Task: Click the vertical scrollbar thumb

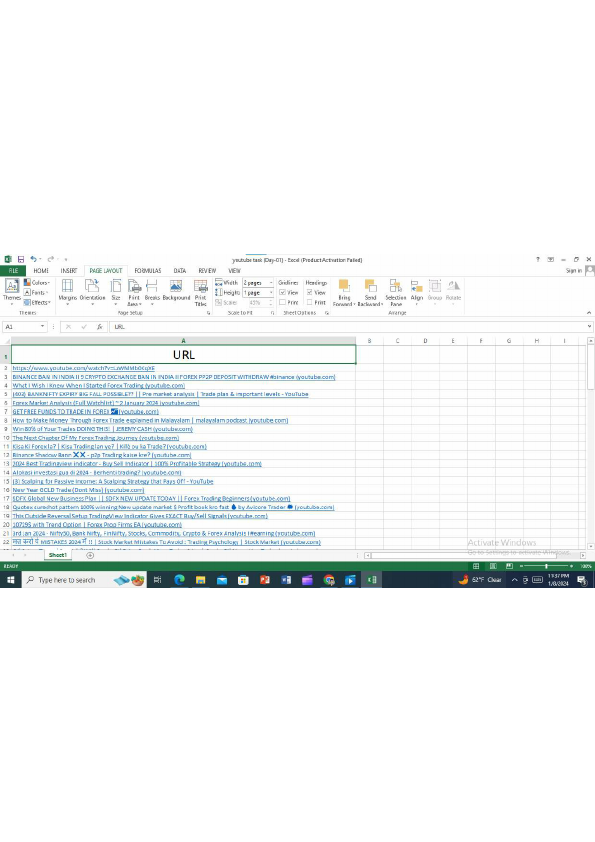Action: click(591, 368)
